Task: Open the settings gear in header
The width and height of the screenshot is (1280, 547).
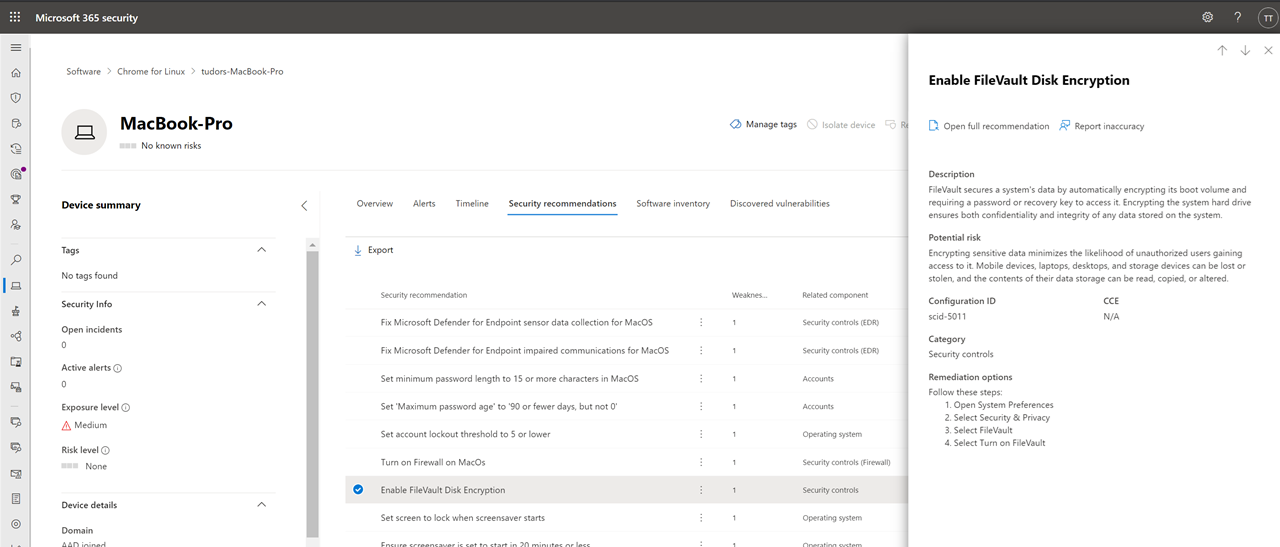Action: (x=1207, y=17)
